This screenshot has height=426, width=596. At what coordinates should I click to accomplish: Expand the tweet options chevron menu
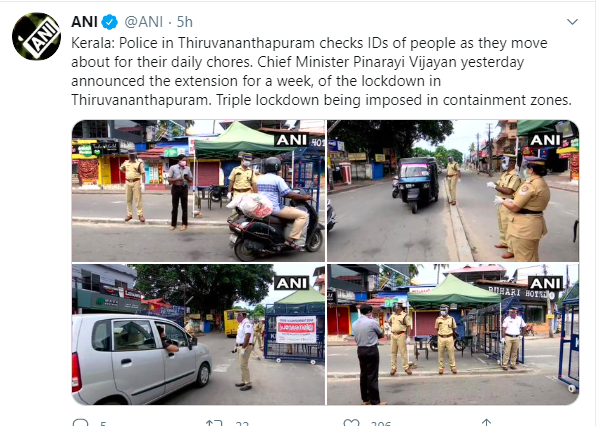572,22
